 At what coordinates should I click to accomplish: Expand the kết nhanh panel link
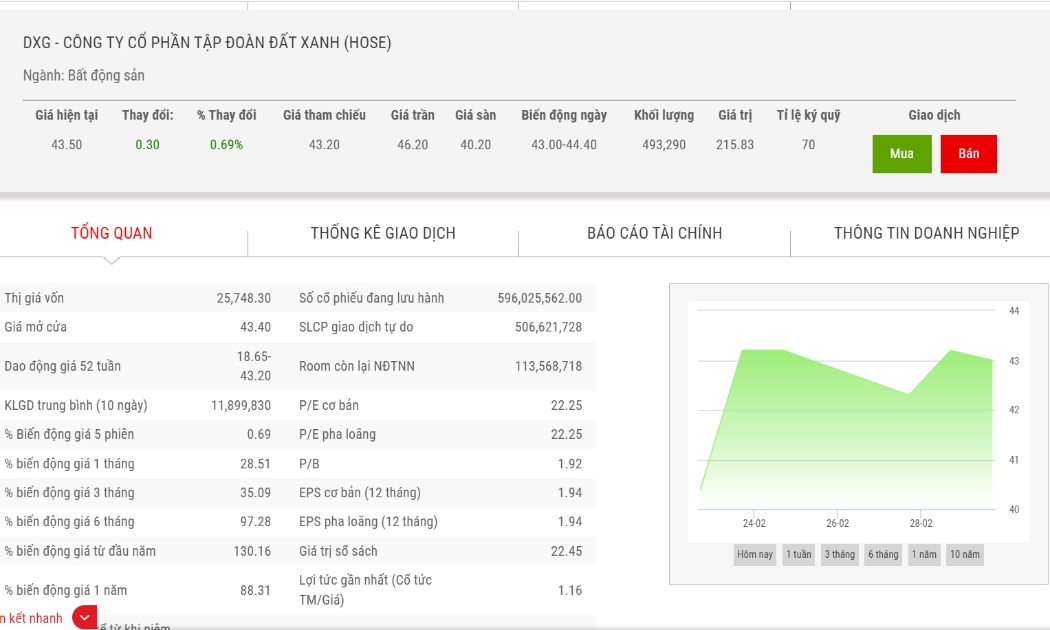point(32,618)
